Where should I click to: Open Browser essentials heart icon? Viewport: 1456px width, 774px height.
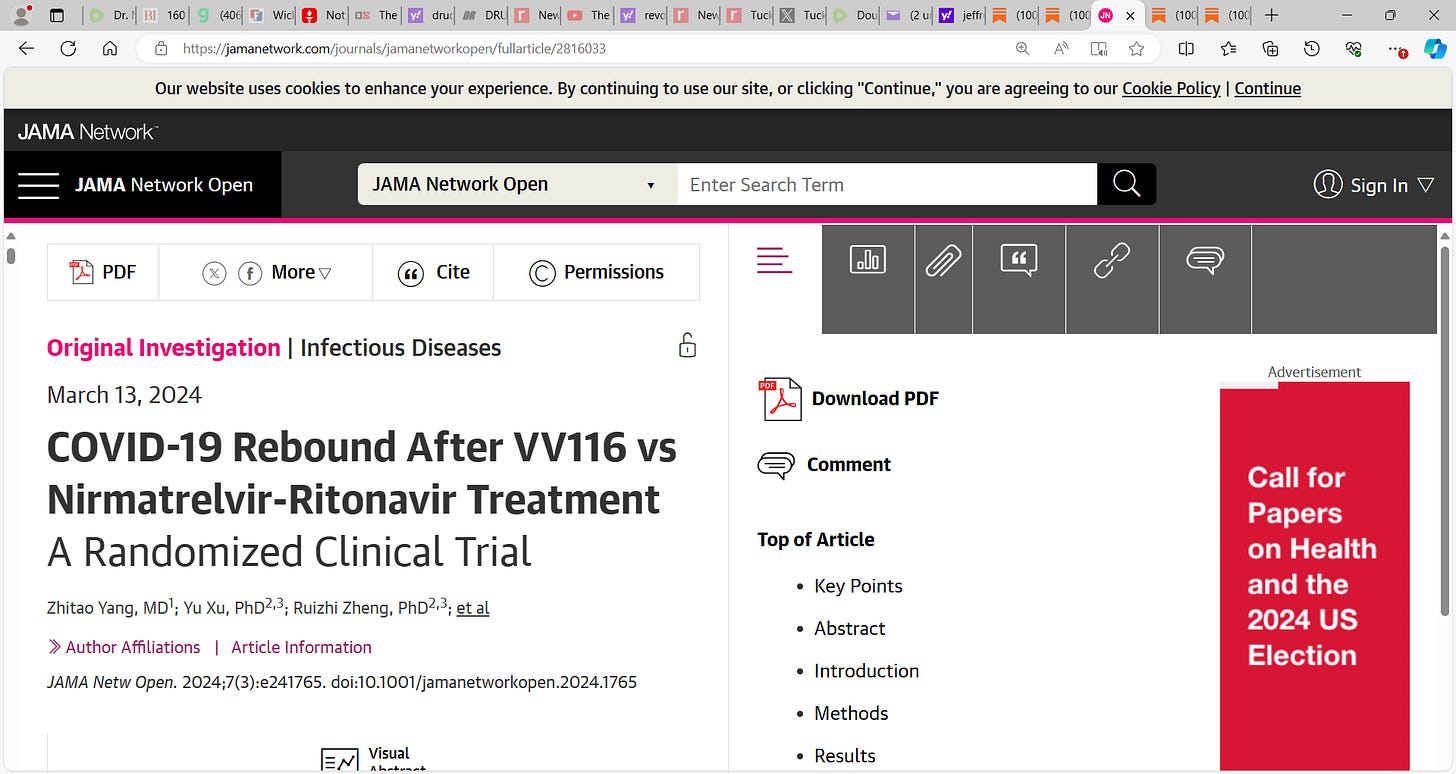(x=1354, y=48)
